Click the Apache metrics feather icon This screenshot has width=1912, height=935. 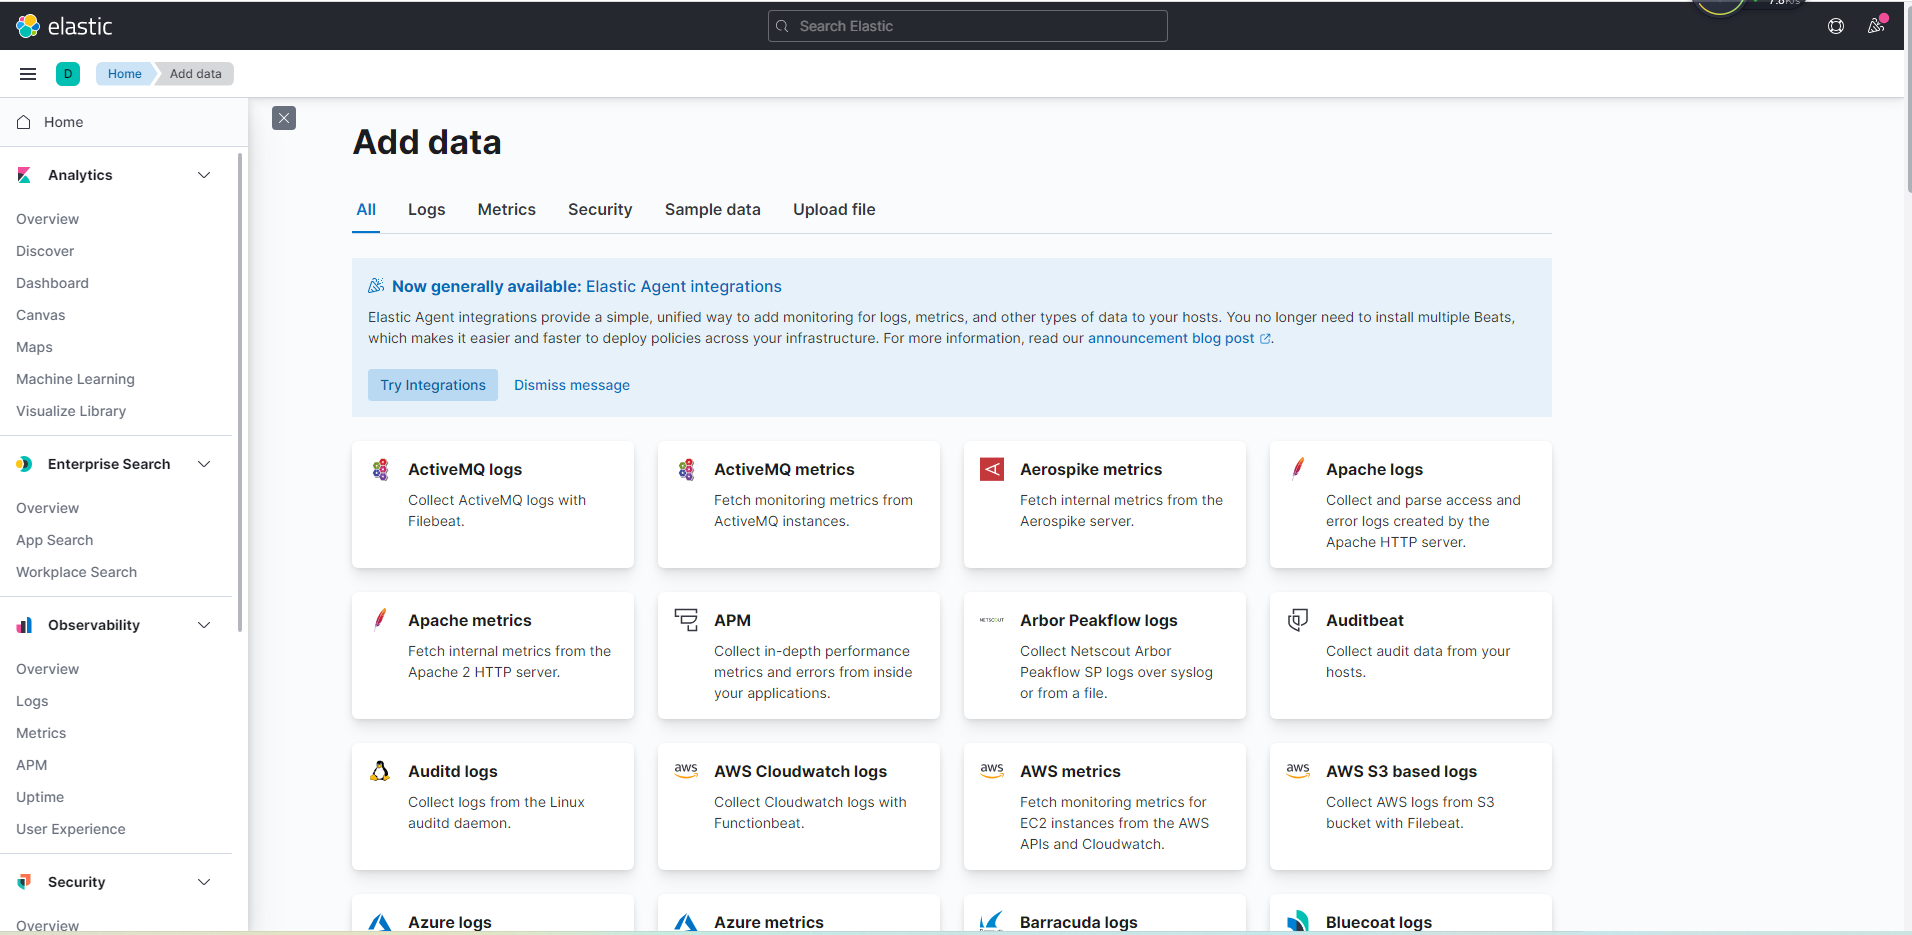coord(380,619)
